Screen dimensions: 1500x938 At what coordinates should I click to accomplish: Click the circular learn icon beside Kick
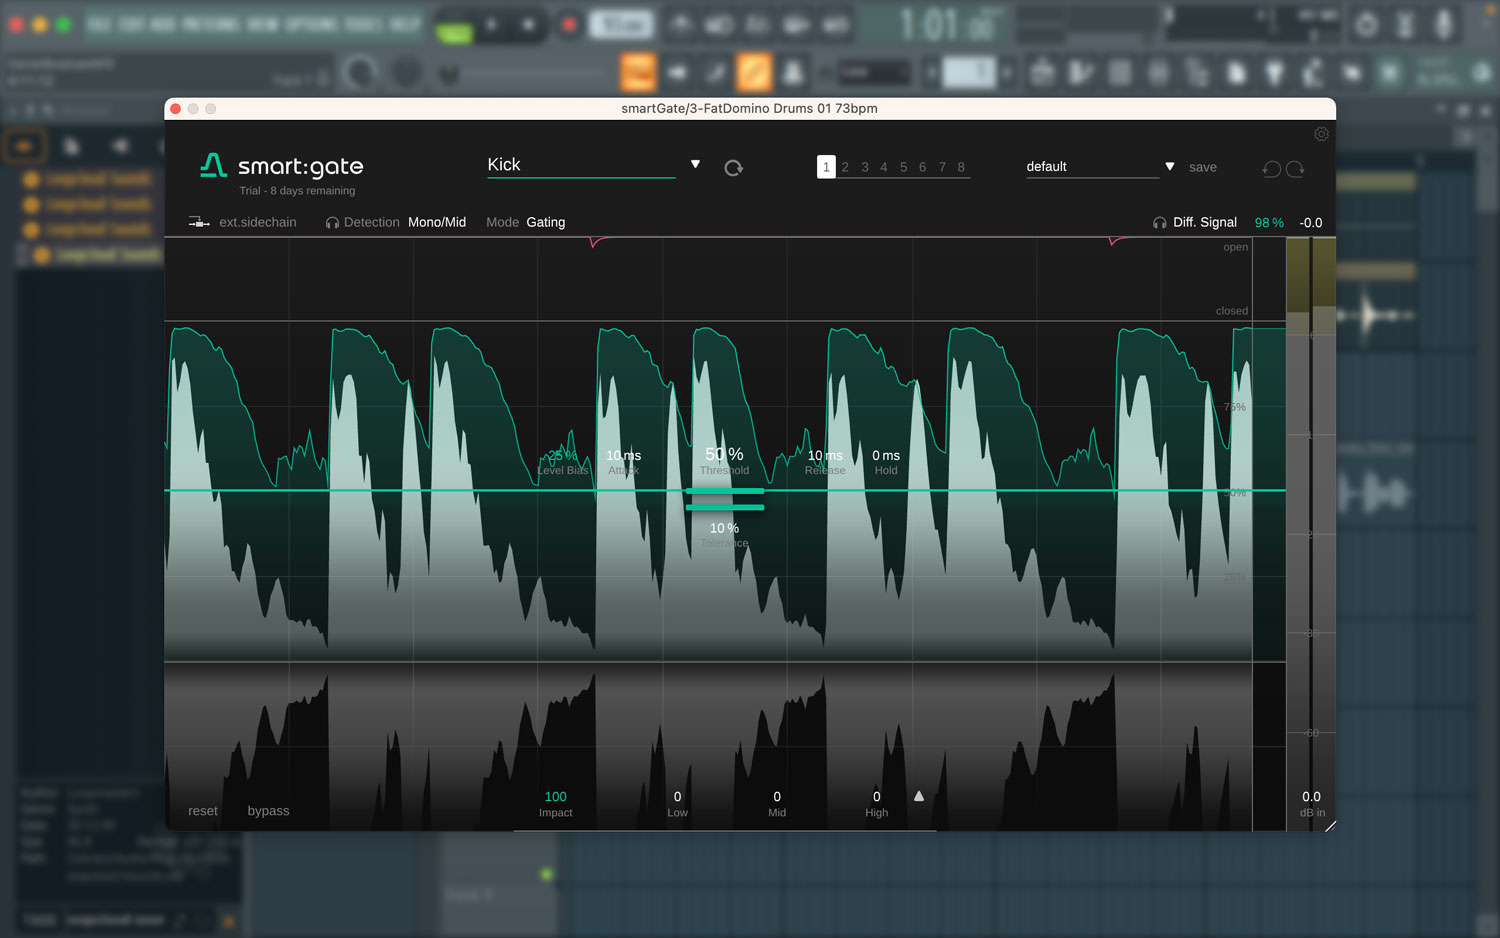pos(733,168)
